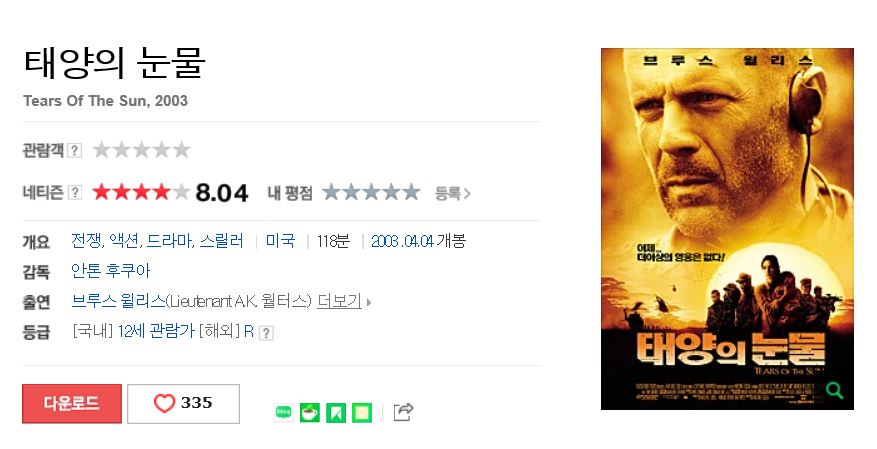This screenshot has width=877, height=449.
Task: Share to Naver Cafe with the cup icon
Action: coord(310,413)
